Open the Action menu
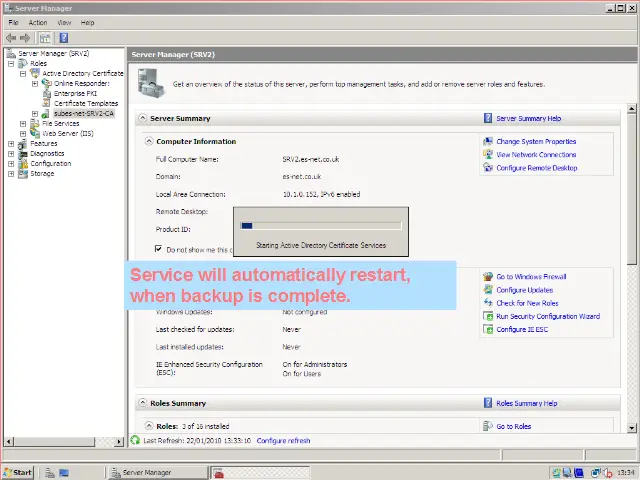 click(38, 22)
